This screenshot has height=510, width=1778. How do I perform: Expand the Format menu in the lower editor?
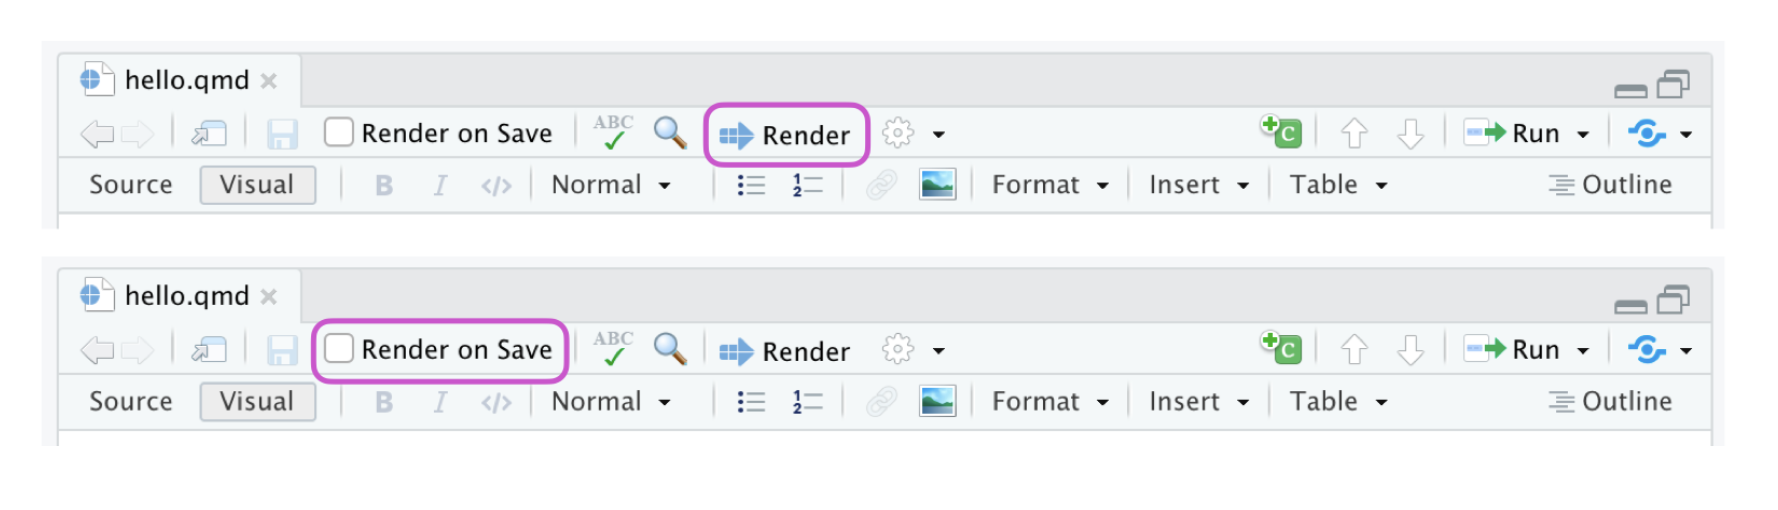point(1050,401)
